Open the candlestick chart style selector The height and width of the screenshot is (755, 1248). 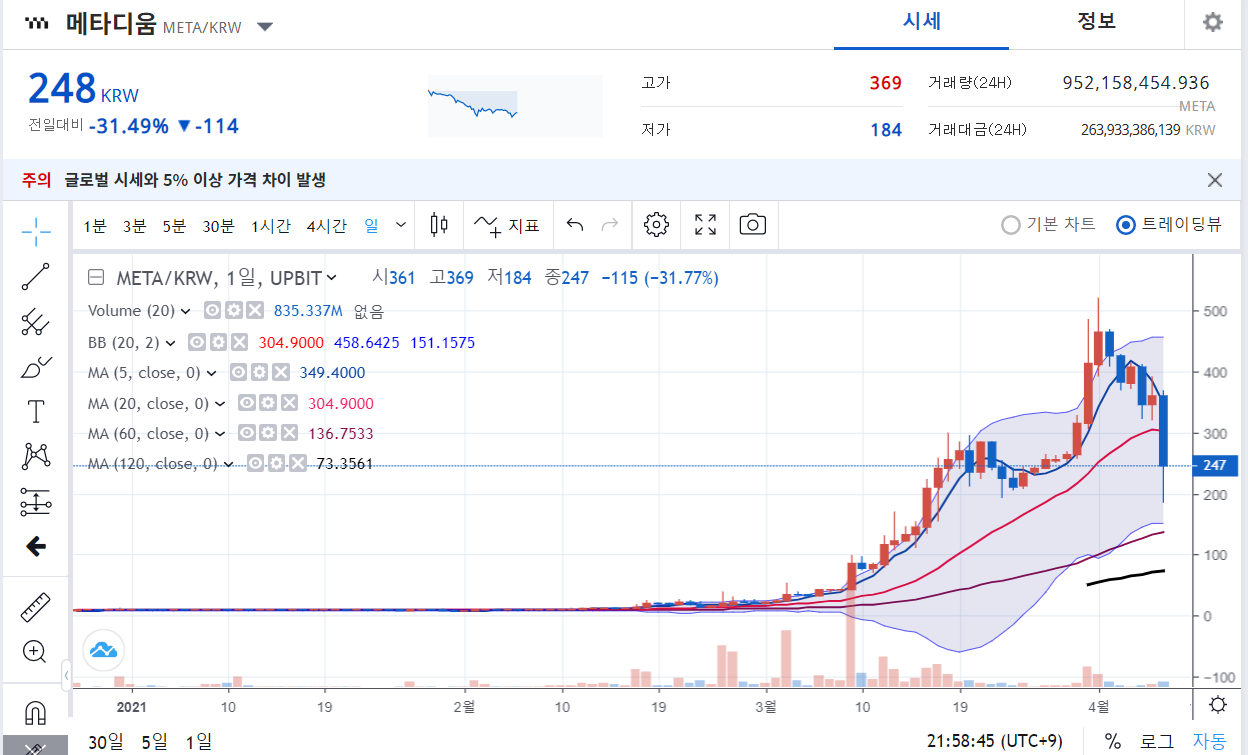pyautogui.click(x=438, y=225)
